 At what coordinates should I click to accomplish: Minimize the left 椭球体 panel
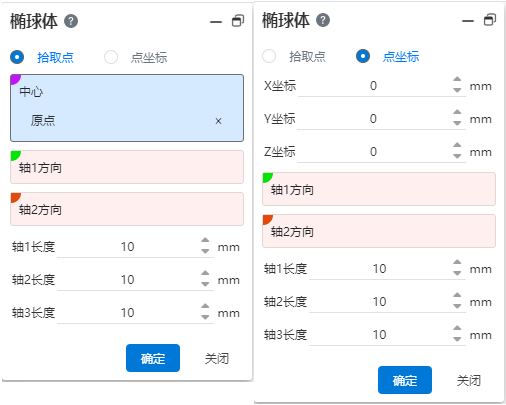pos(216,22)
